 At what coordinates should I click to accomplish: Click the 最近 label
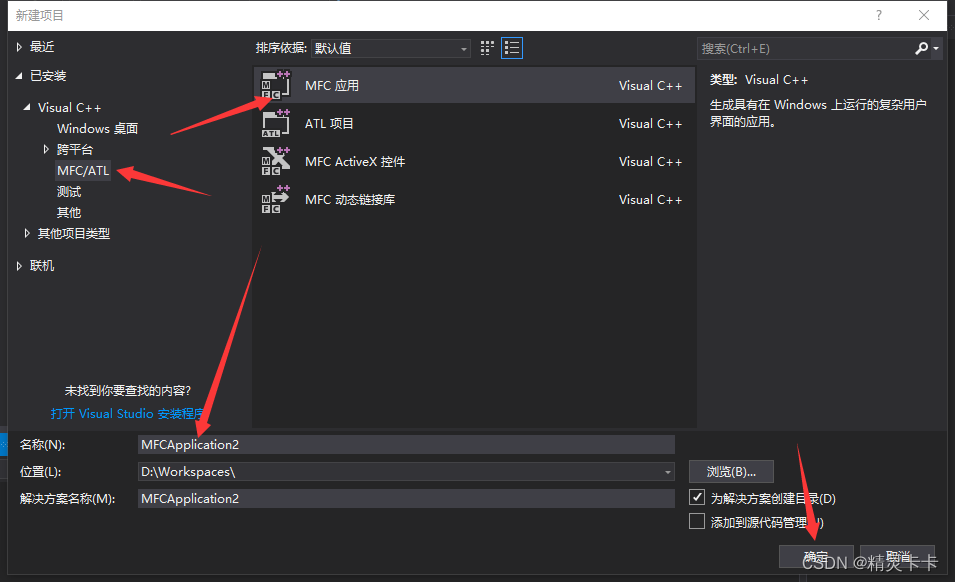42,47
